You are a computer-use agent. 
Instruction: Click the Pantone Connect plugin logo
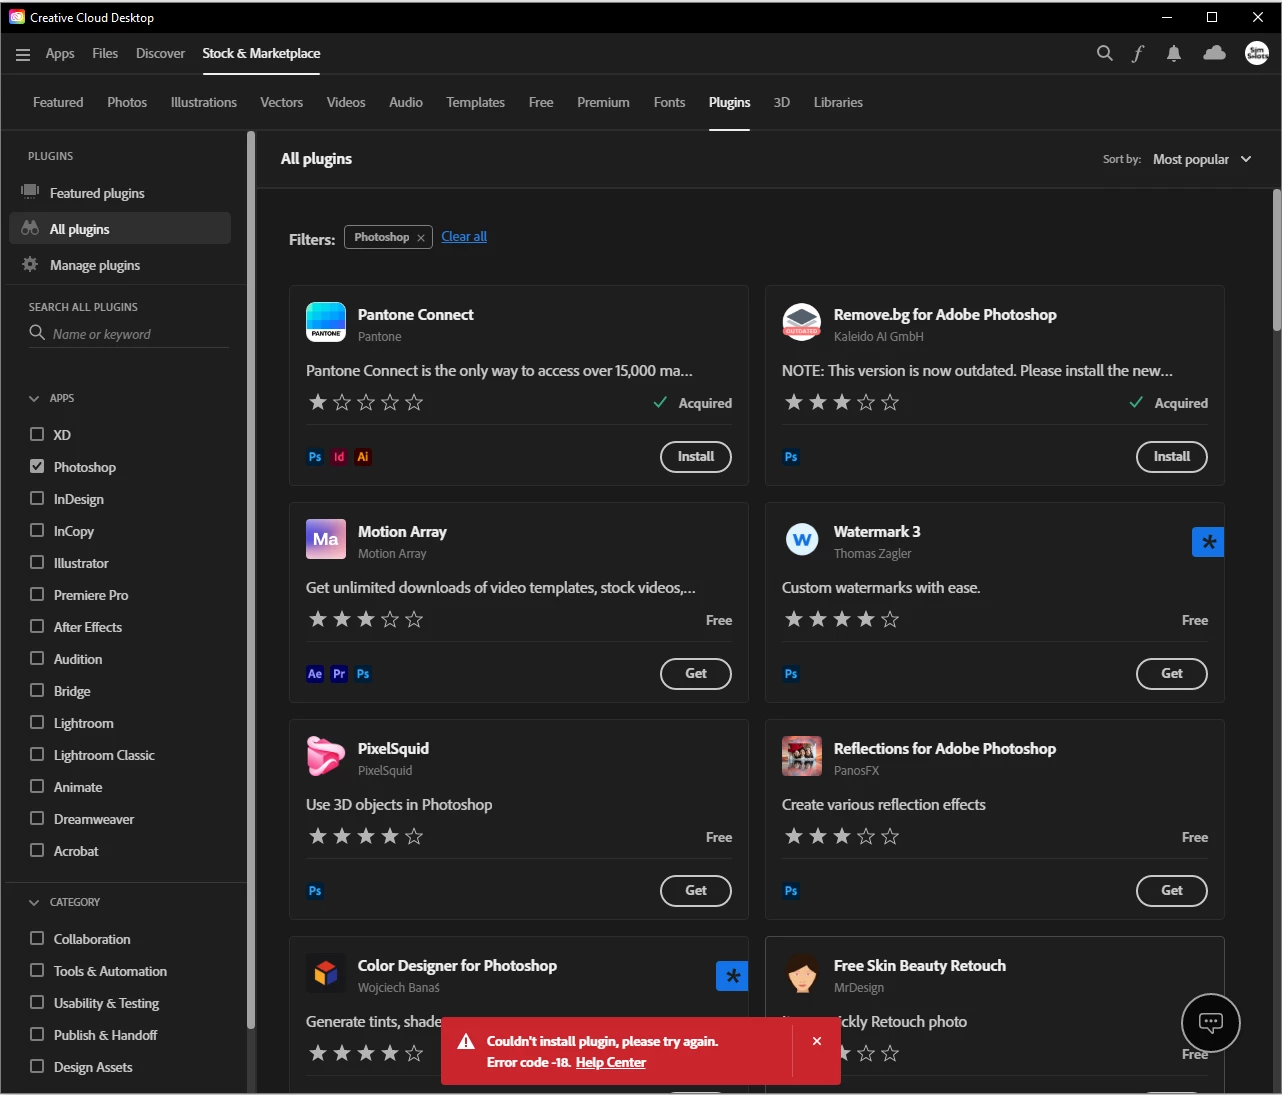click(326, 322)
